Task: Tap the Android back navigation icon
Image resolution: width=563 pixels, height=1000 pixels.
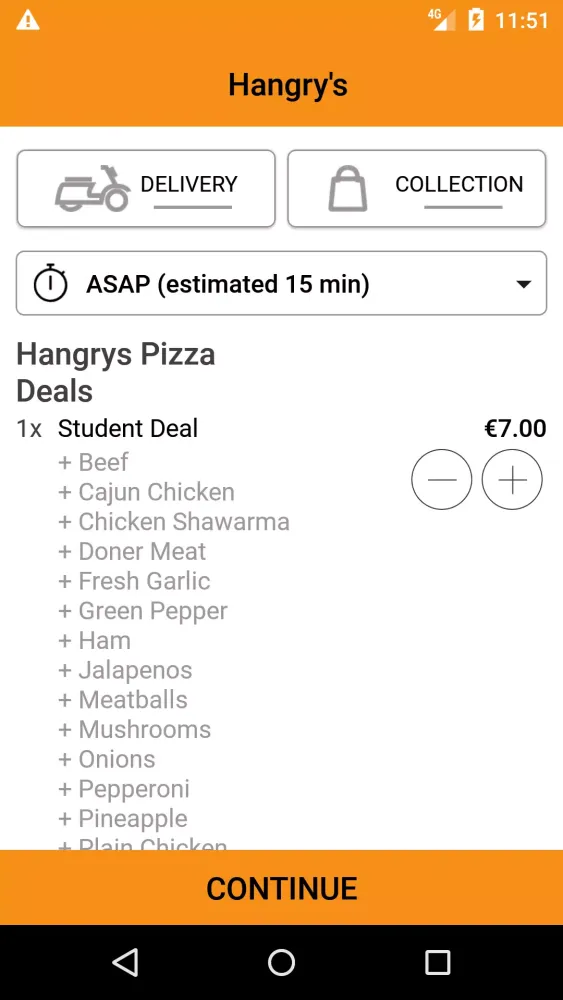Action: pos(125,962)
